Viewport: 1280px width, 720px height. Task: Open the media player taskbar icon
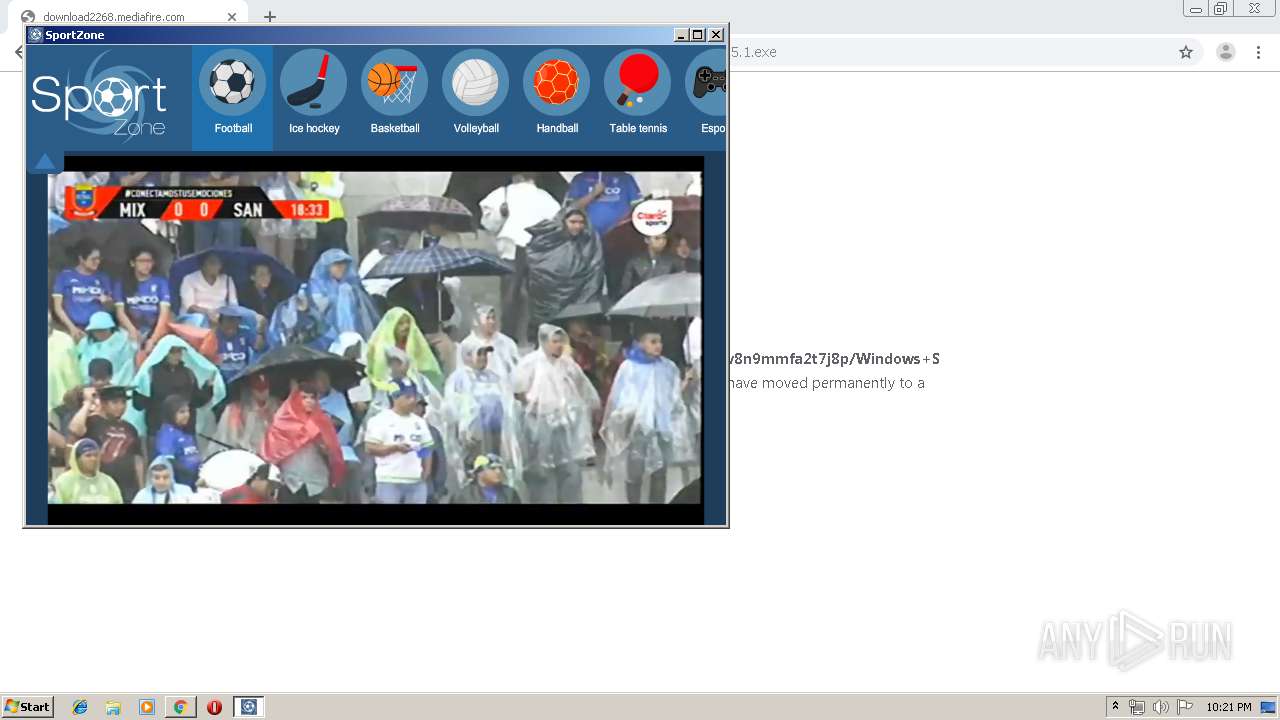147,707
